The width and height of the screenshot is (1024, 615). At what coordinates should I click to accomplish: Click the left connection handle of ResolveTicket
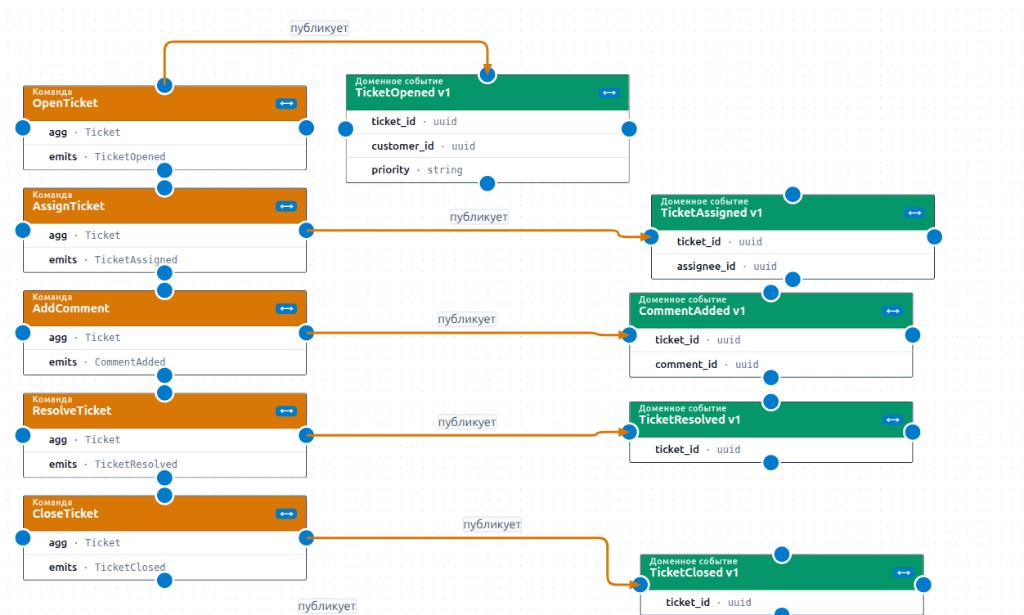click(23, 435)
